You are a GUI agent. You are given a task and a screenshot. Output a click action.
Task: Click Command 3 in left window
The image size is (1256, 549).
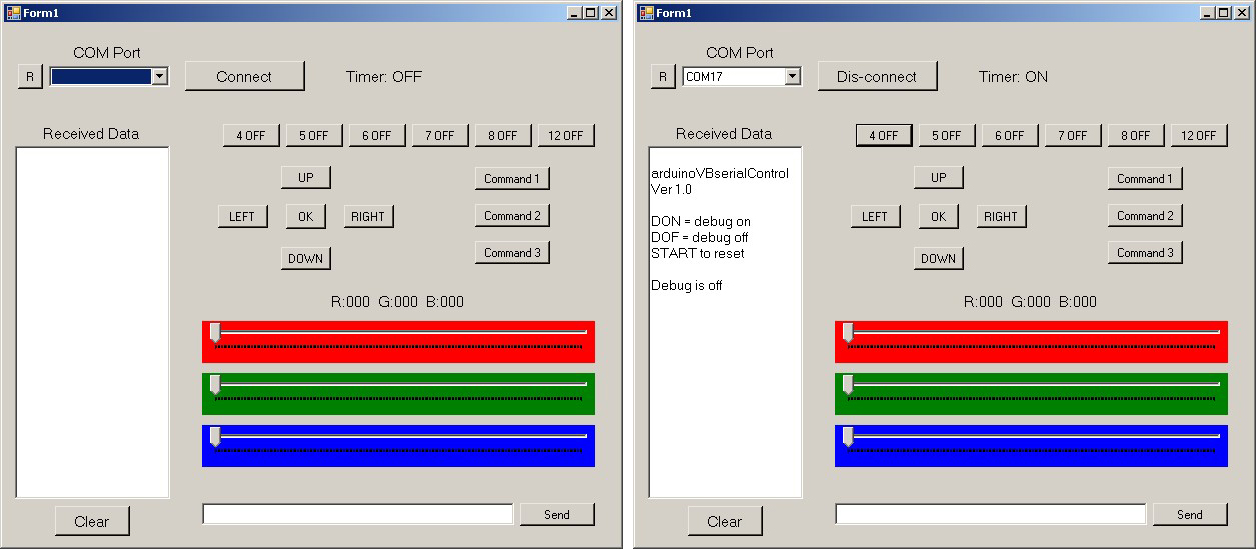(x=512, y=252)
